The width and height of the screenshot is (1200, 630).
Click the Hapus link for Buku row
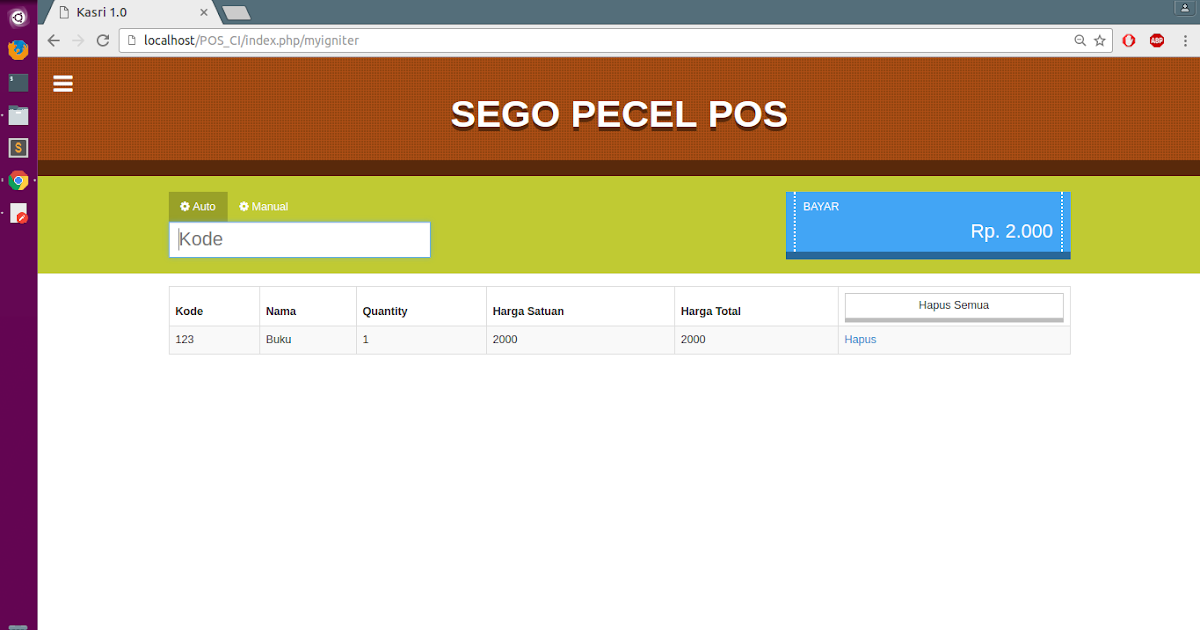point(860,339)
